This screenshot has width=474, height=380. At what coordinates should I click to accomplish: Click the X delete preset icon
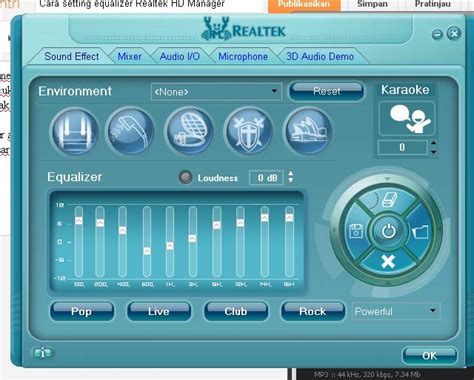pyautogui.click(x=388, y=262)
